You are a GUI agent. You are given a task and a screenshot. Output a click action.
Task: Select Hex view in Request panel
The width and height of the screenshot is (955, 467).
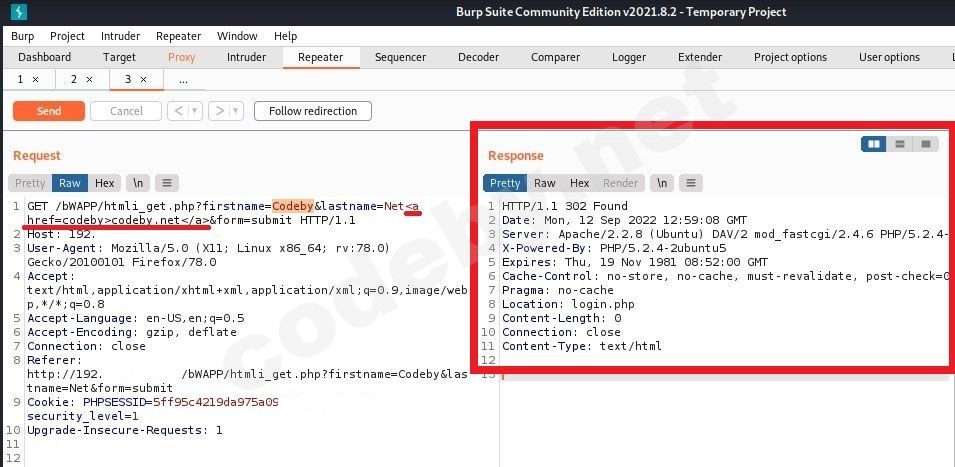105,183
